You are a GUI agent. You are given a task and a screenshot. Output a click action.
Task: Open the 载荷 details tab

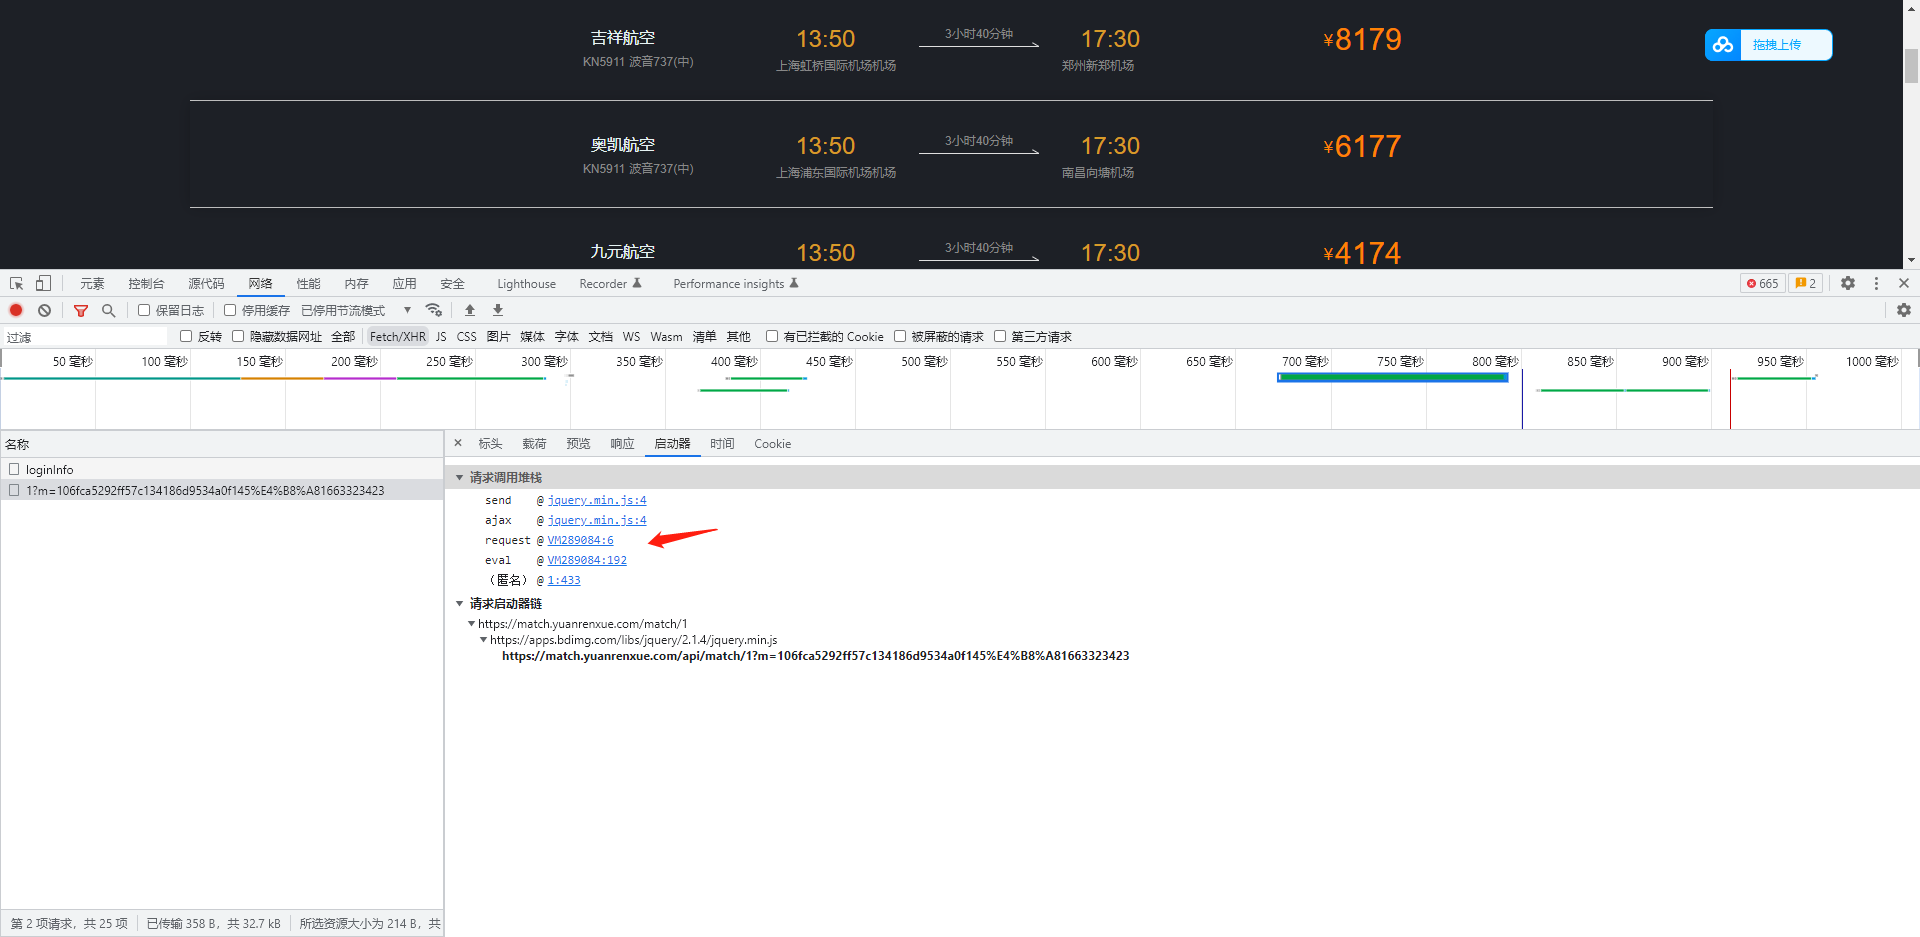point(534,444)
